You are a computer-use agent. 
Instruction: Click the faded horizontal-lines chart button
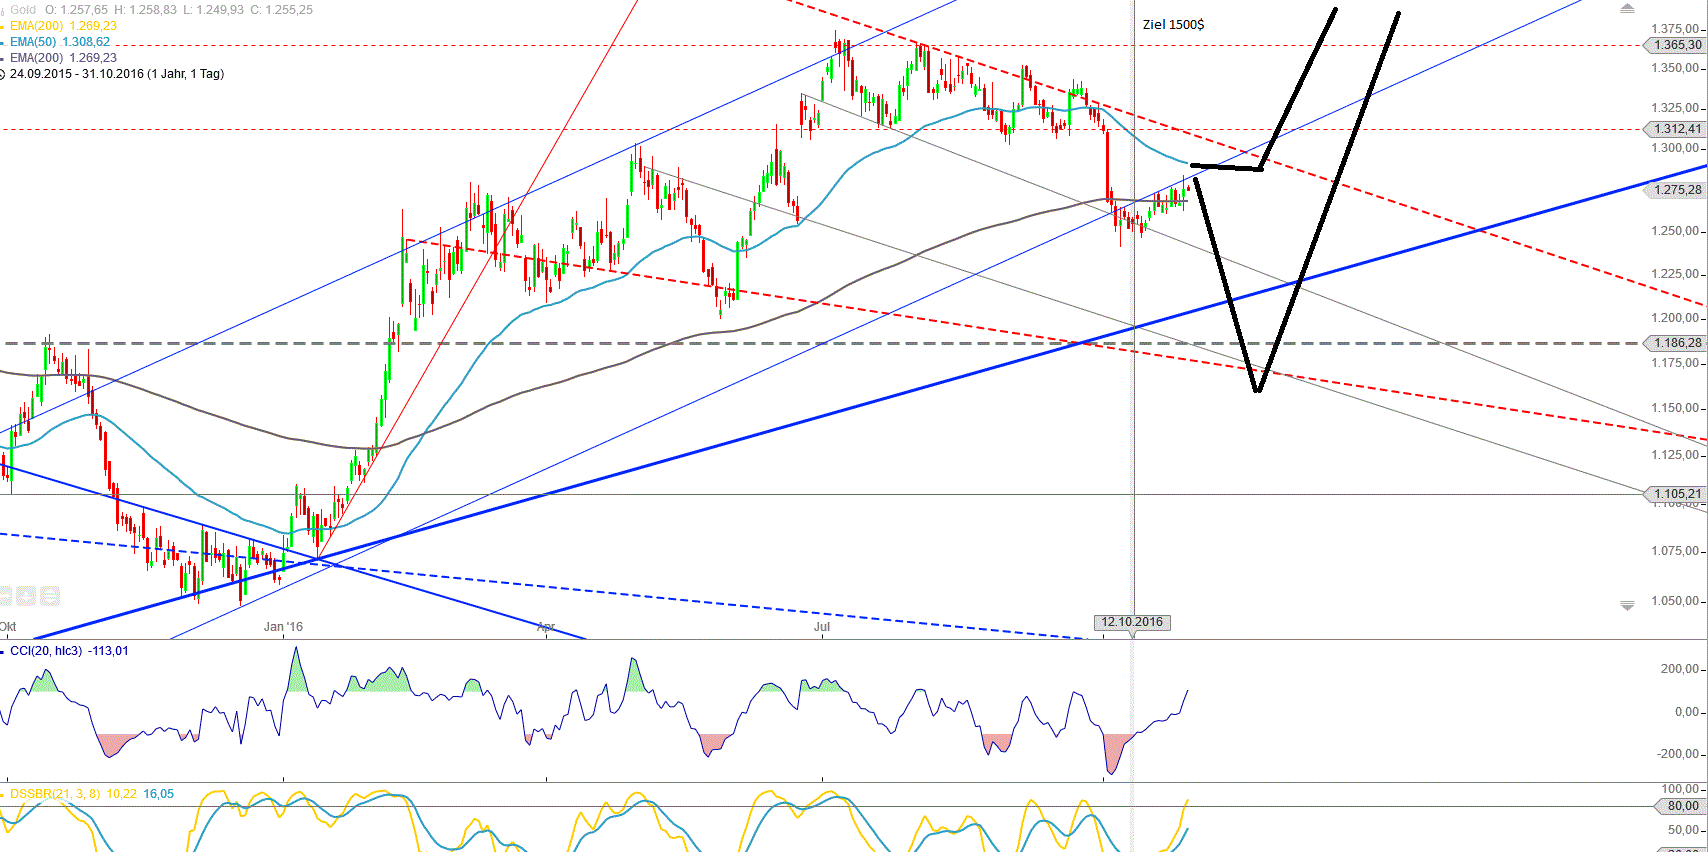click(49, 596)
